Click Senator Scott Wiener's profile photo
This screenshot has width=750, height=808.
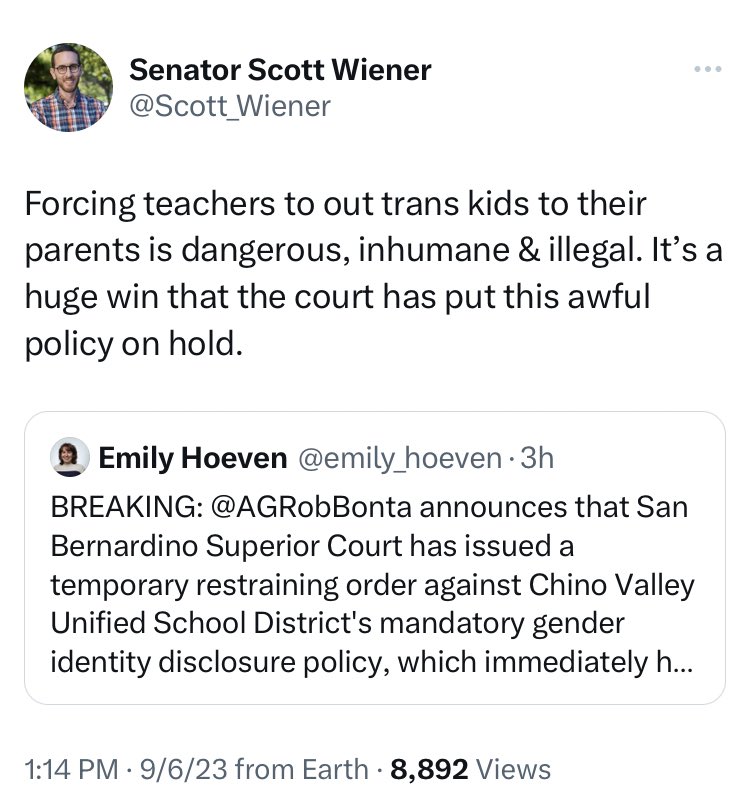tap(68, 87)
